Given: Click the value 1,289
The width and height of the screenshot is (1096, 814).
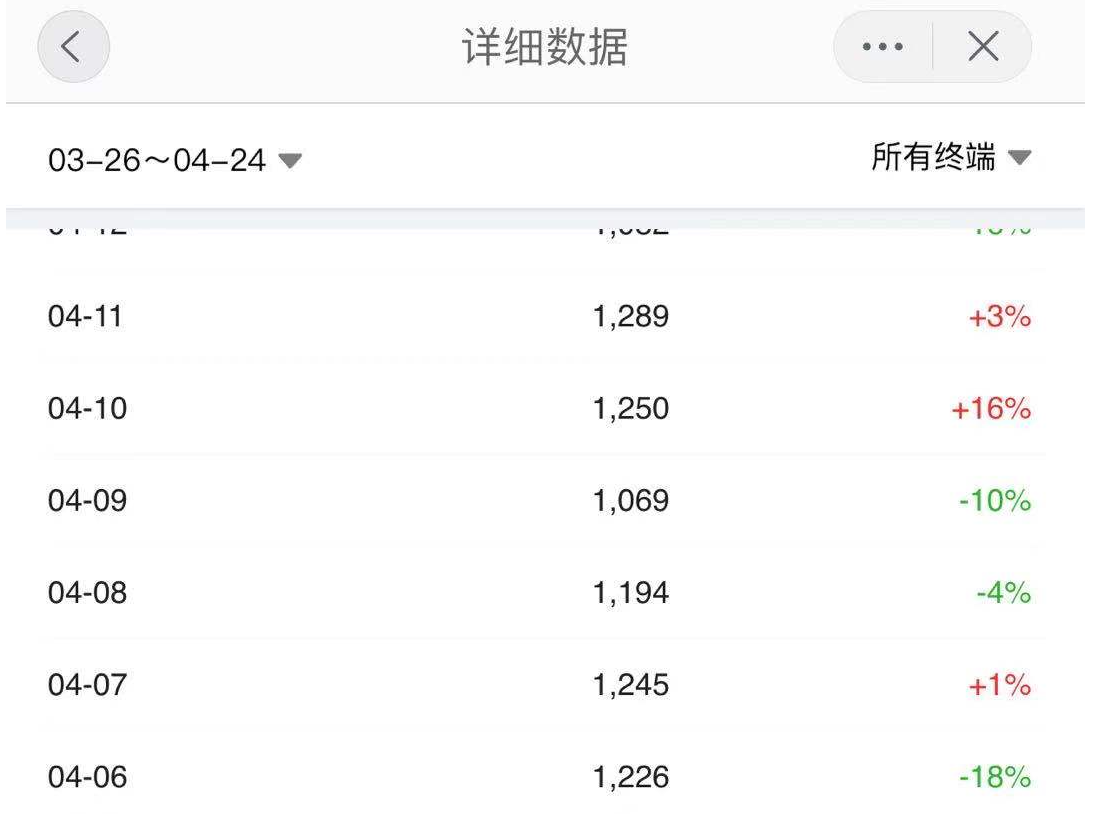Looking at the screenshot, I should pyautogui.click(x=630, y=317).
